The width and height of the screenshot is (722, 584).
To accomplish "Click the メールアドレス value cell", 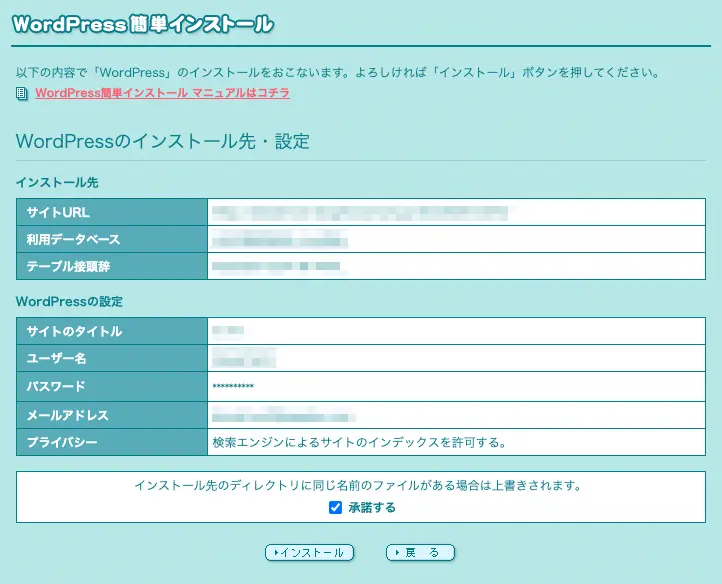I will (284, 415).
